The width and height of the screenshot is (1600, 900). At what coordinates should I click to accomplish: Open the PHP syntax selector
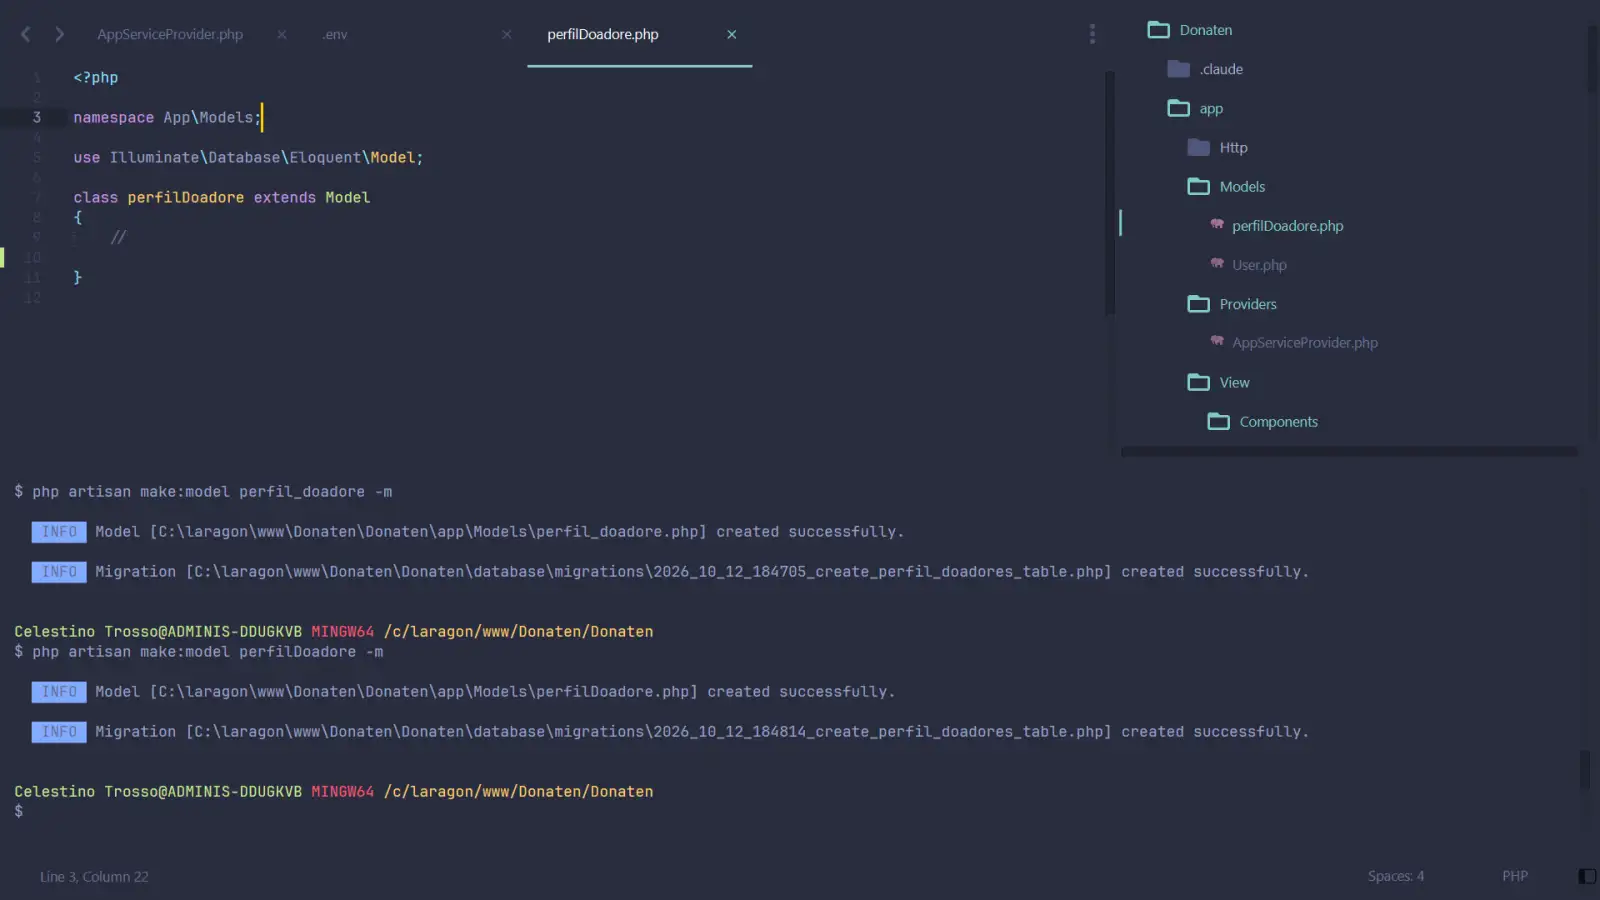(x=1515, y=876)
